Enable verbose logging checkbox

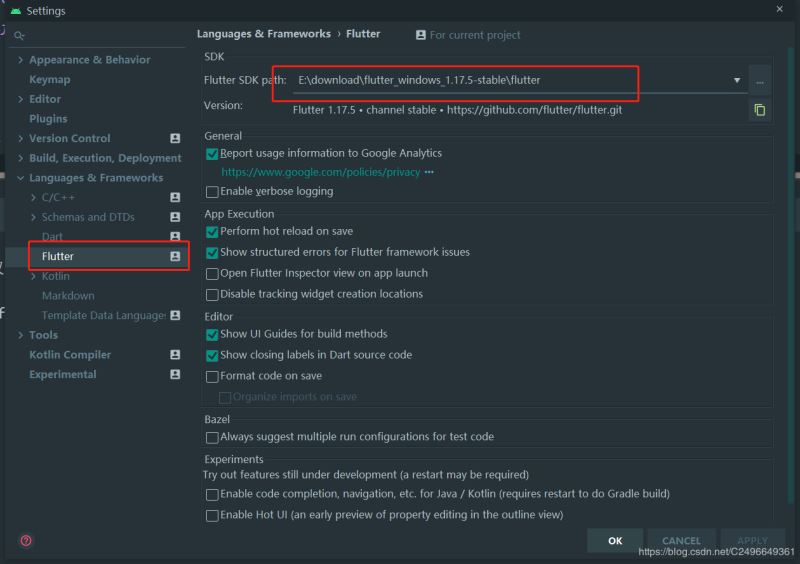coord(212,192)
